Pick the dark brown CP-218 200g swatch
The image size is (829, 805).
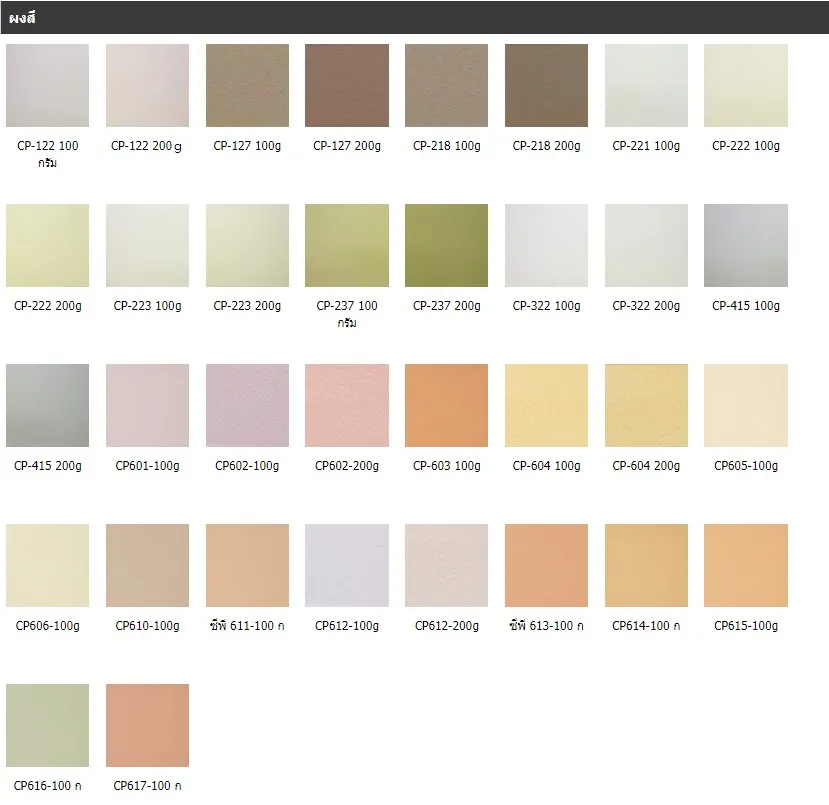547,85
